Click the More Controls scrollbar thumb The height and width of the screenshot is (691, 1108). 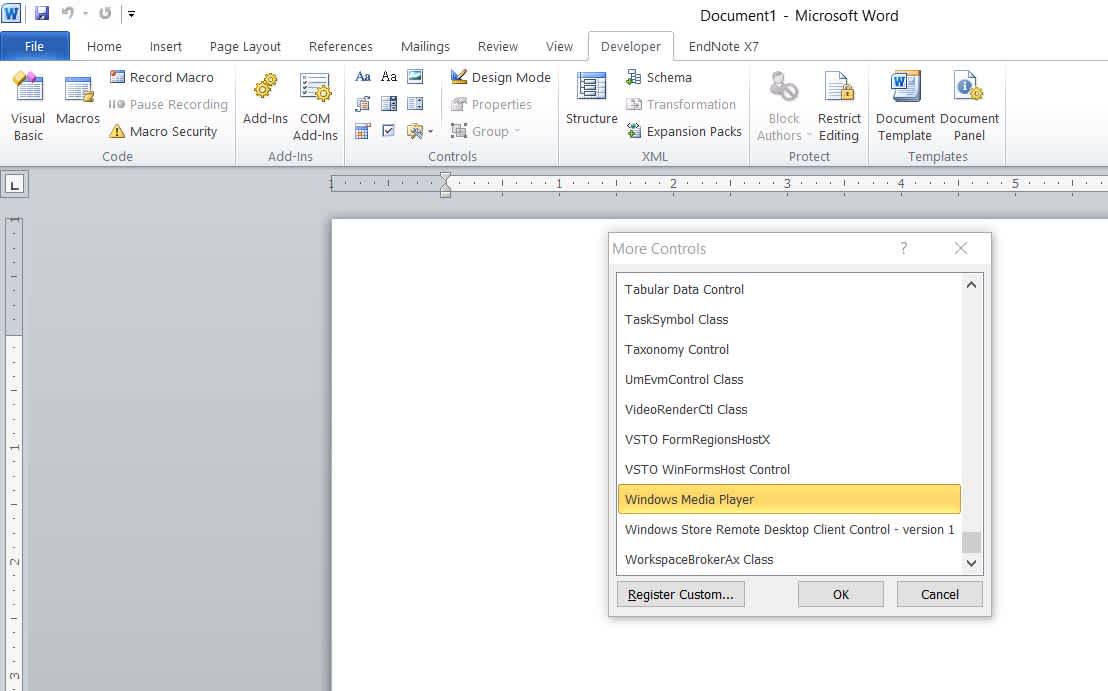point(971,542)
